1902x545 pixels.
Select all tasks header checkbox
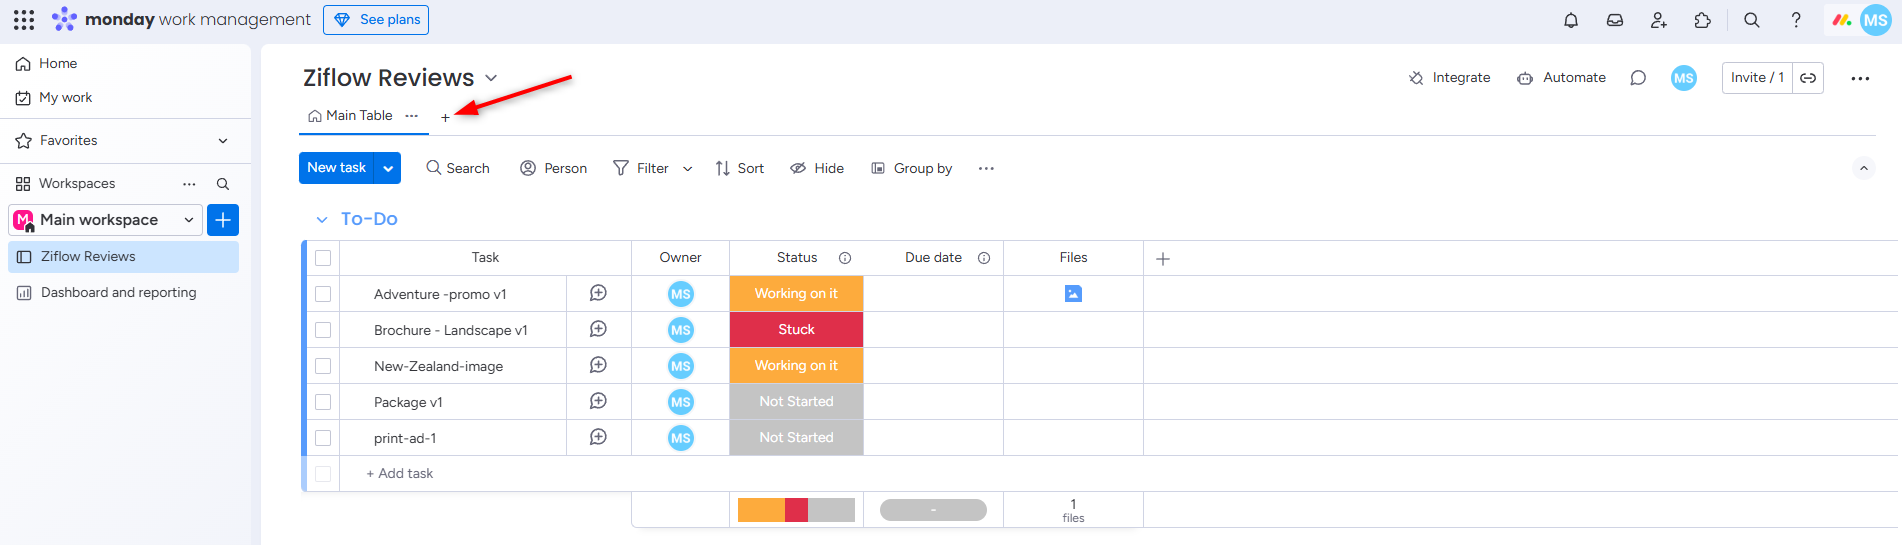(323, 258)
